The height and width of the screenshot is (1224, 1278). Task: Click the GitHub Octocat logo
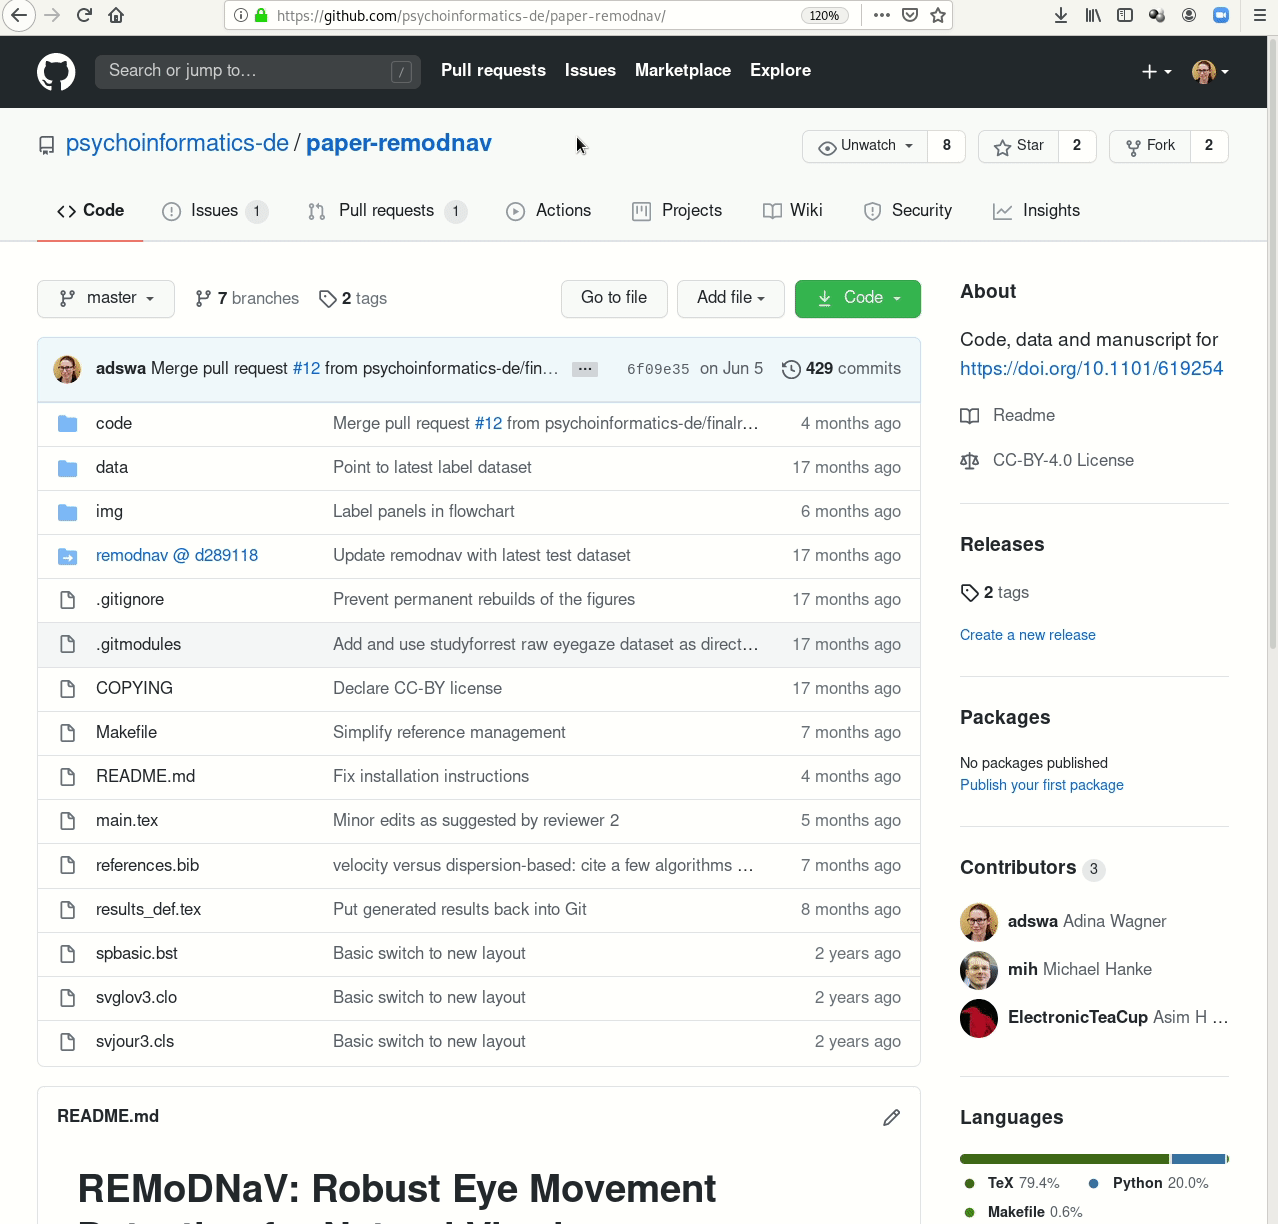[x=56, y=72]
